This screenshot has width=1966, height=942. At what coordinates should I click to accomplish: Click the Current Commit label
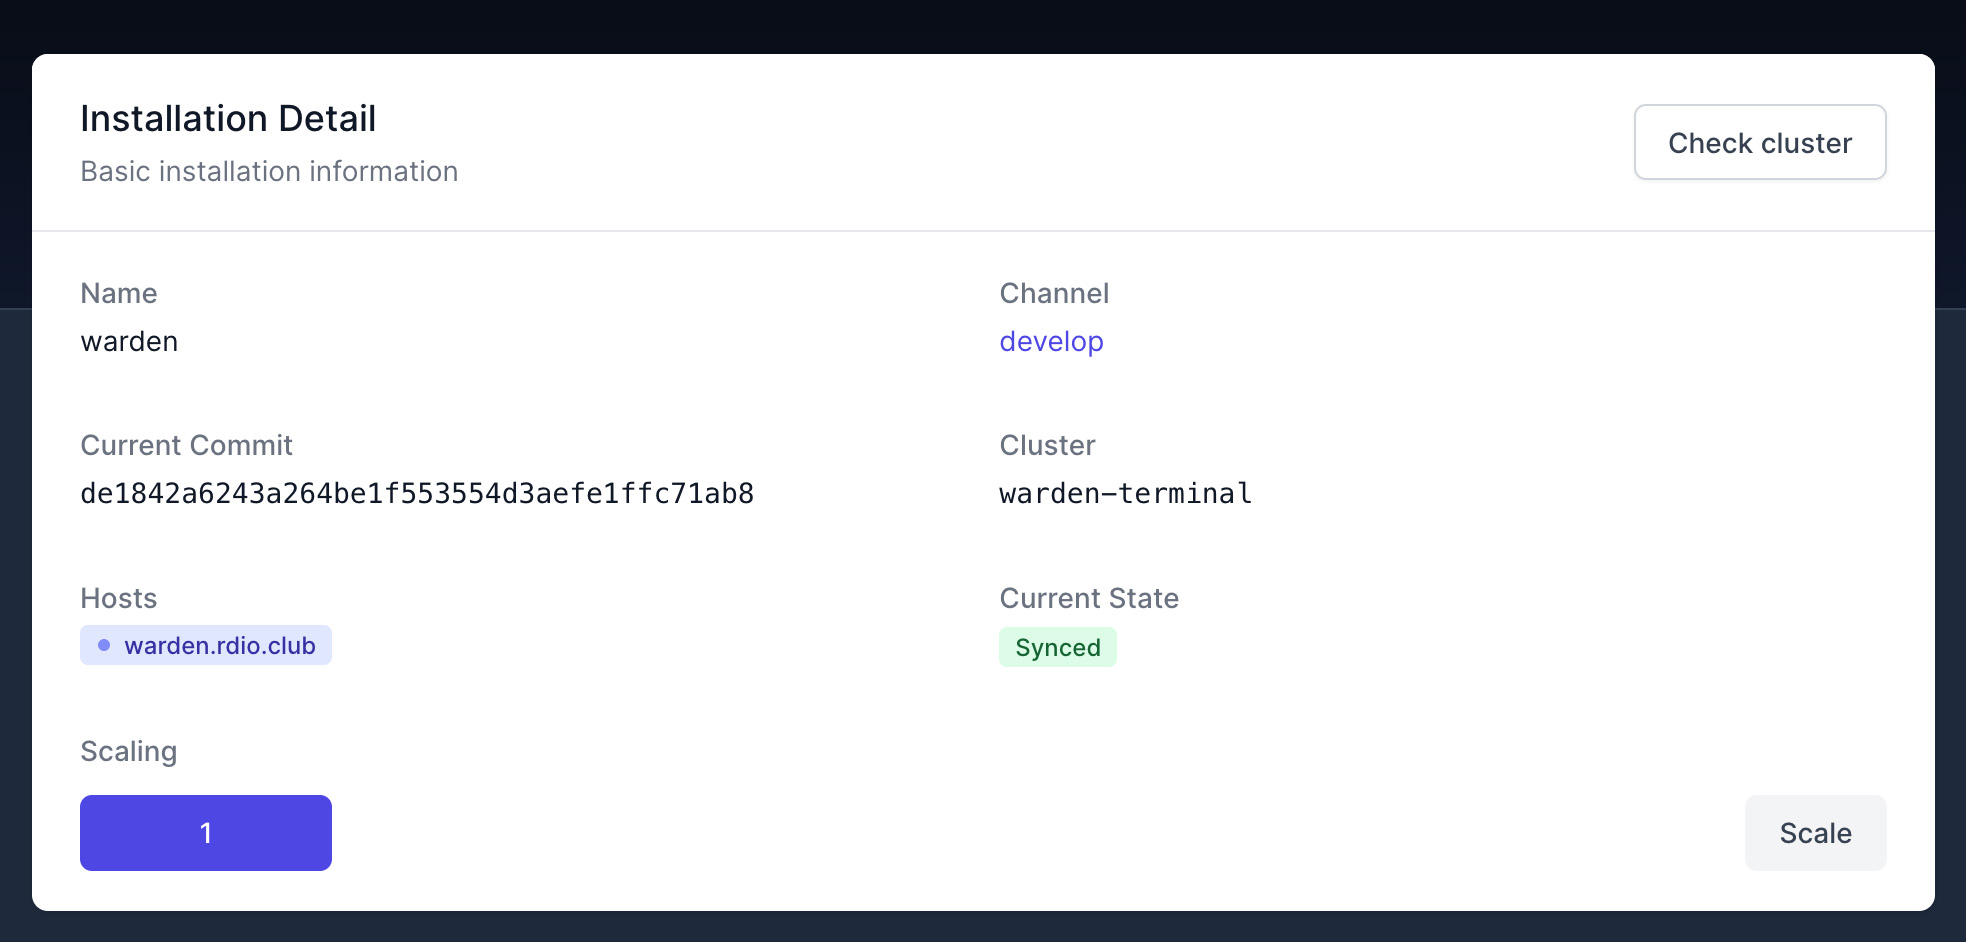[186, 445]
